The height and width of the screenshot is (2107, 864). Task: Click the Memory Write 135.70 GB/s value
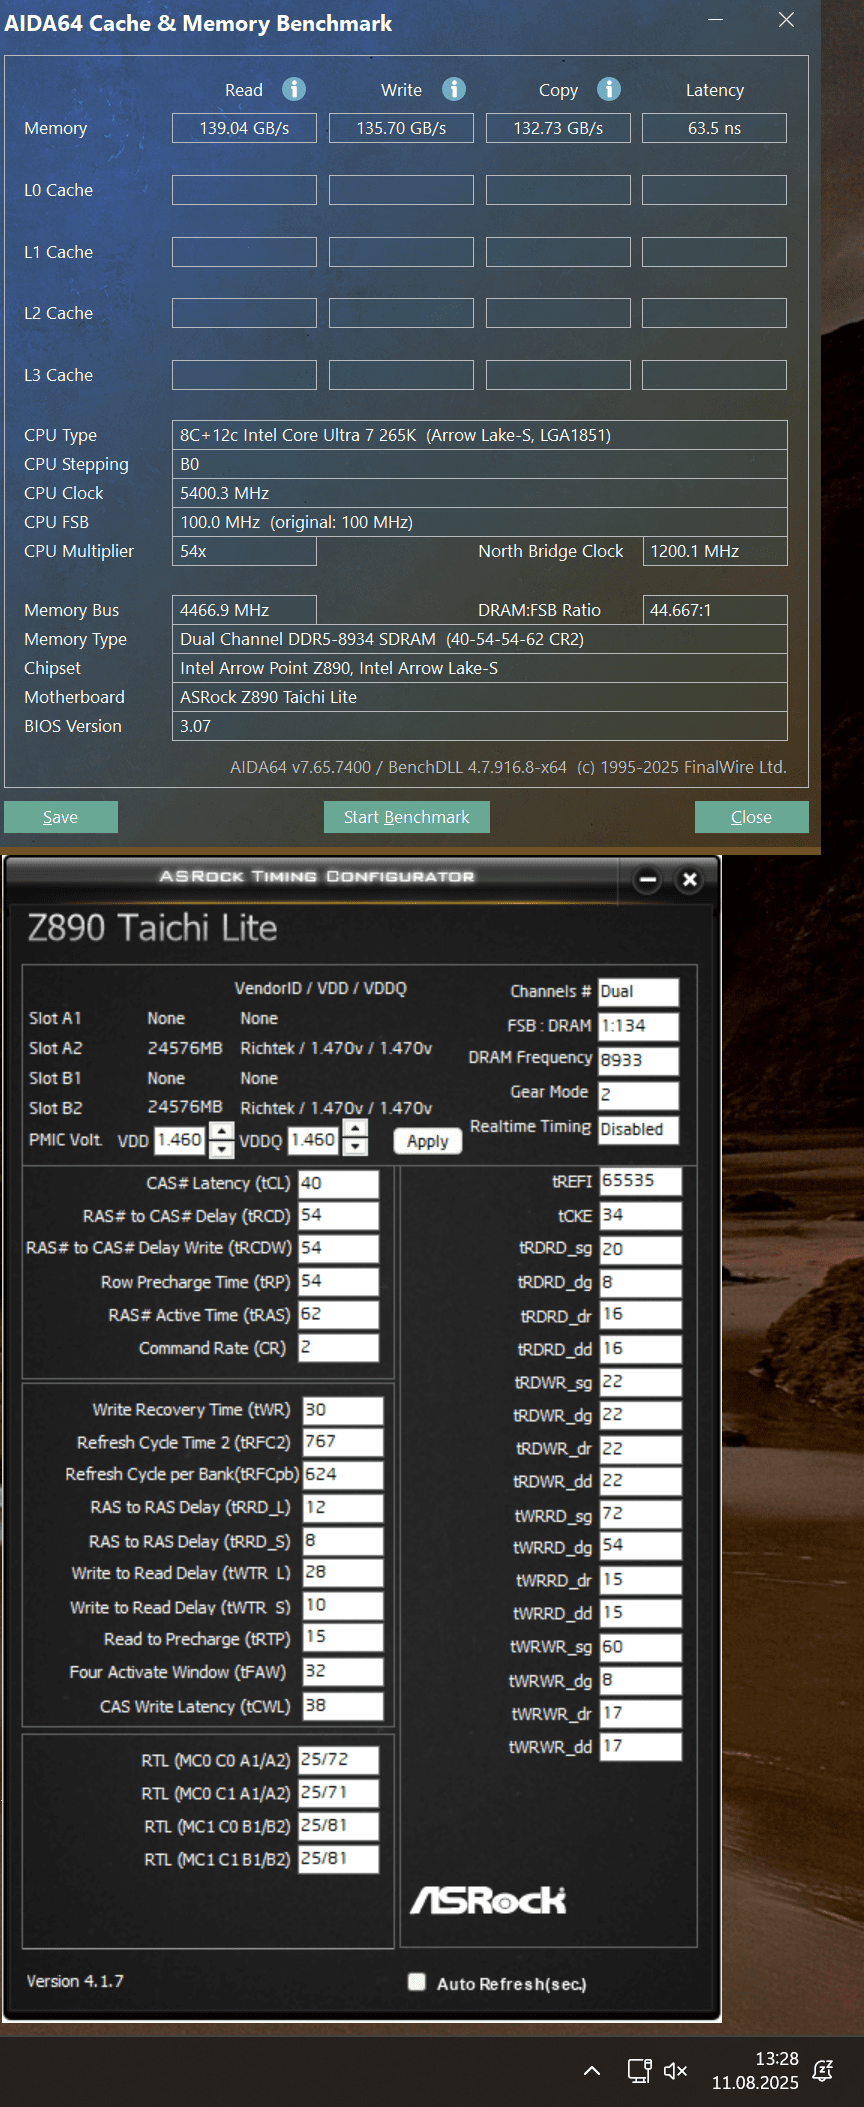click(x=401, y=128)
